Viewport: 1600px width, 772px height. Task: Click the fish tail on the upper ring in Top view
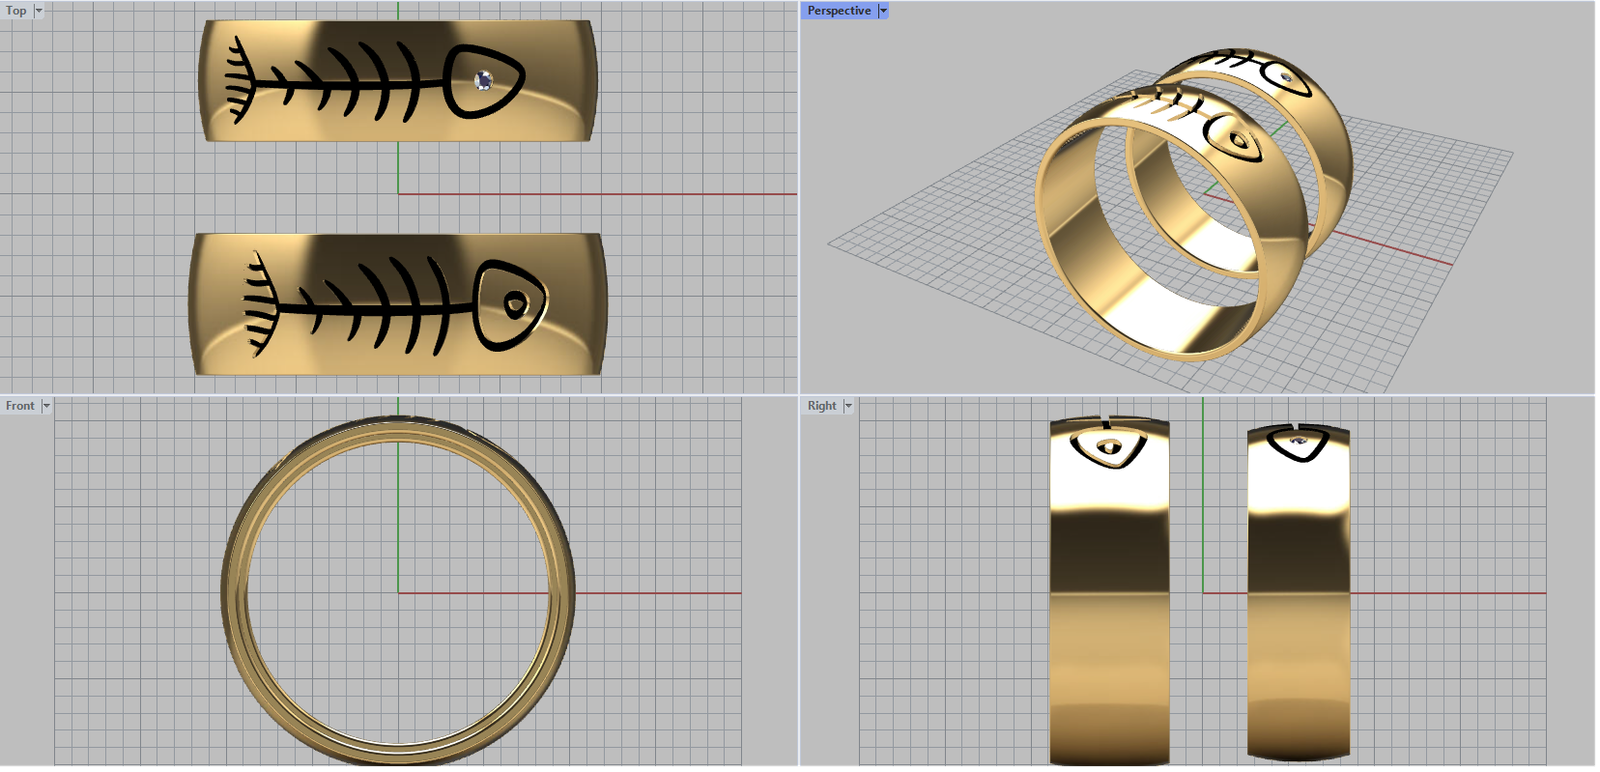coord(238,83)
